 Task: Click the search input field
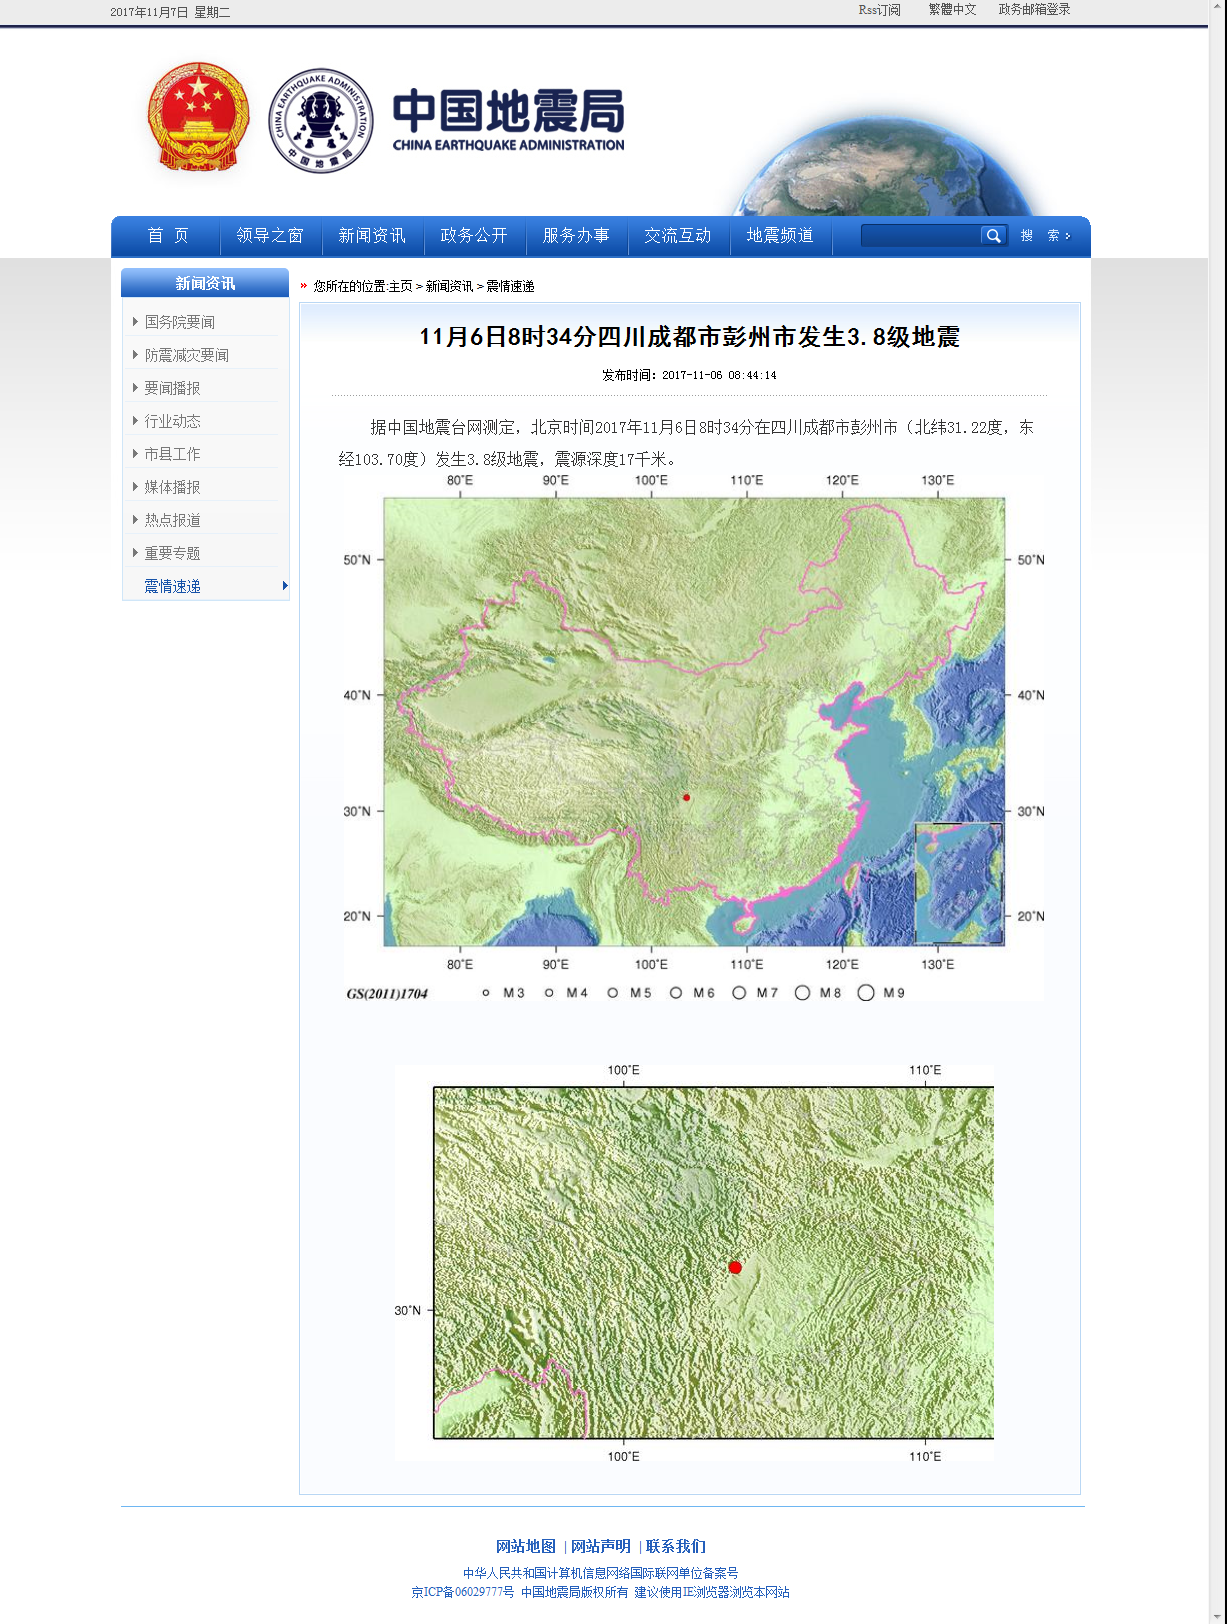[x=920, y=236]
